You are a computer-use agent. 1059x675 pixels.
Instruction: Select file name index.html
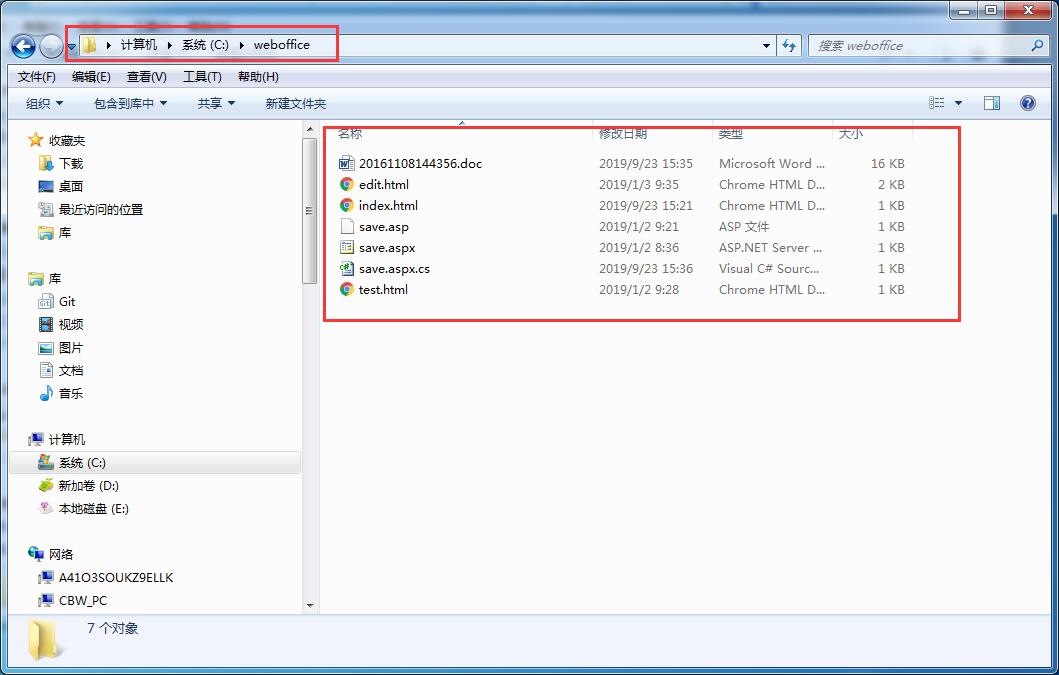coord(388,205)
